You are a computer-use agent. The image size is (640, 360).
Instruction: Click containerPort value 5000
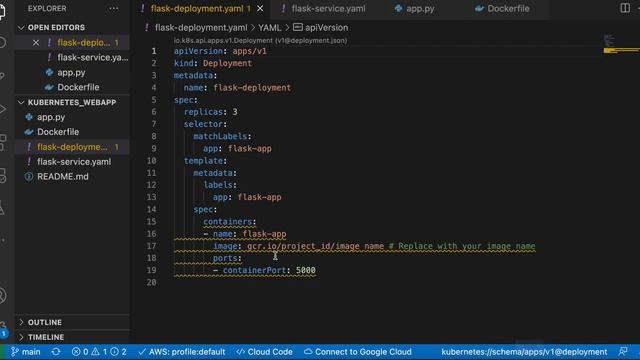coord(306,270)
